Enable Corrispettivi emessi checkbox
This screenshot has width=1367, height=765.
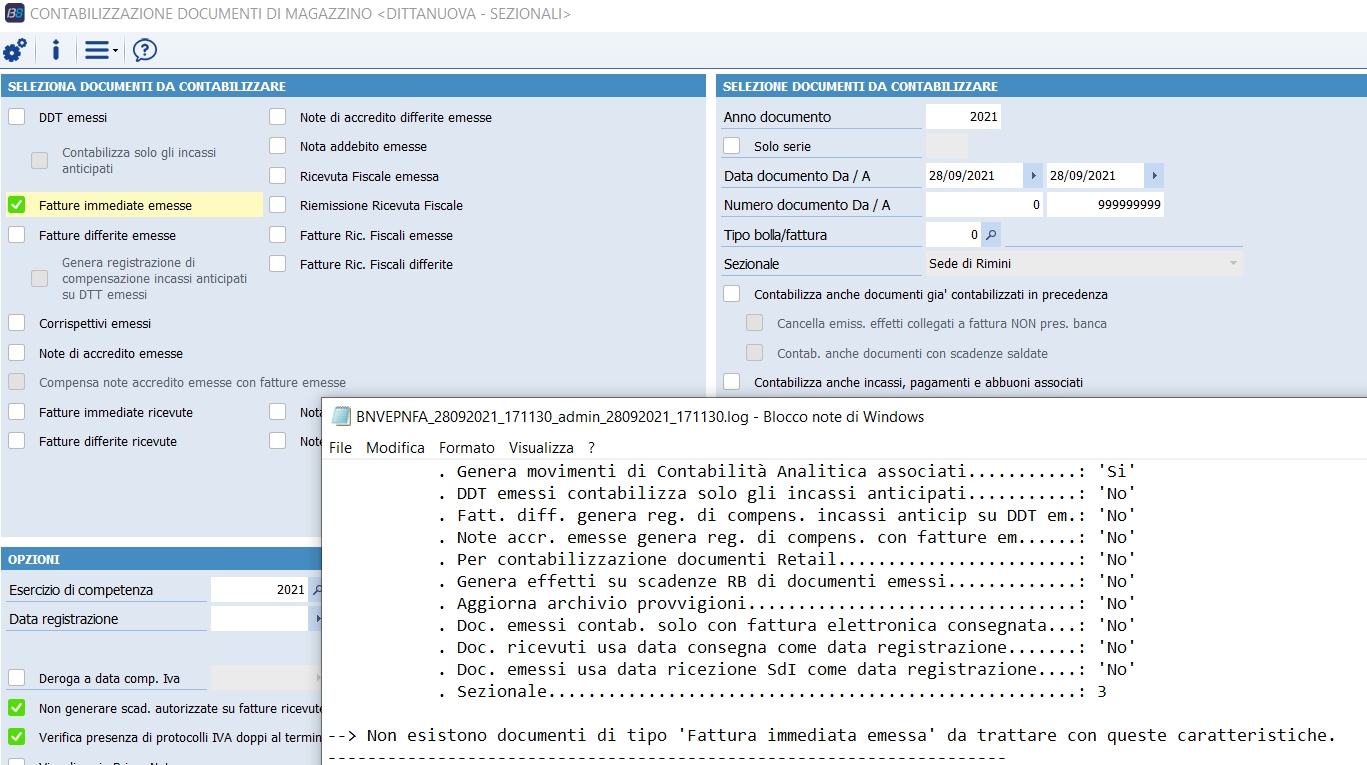17,323
